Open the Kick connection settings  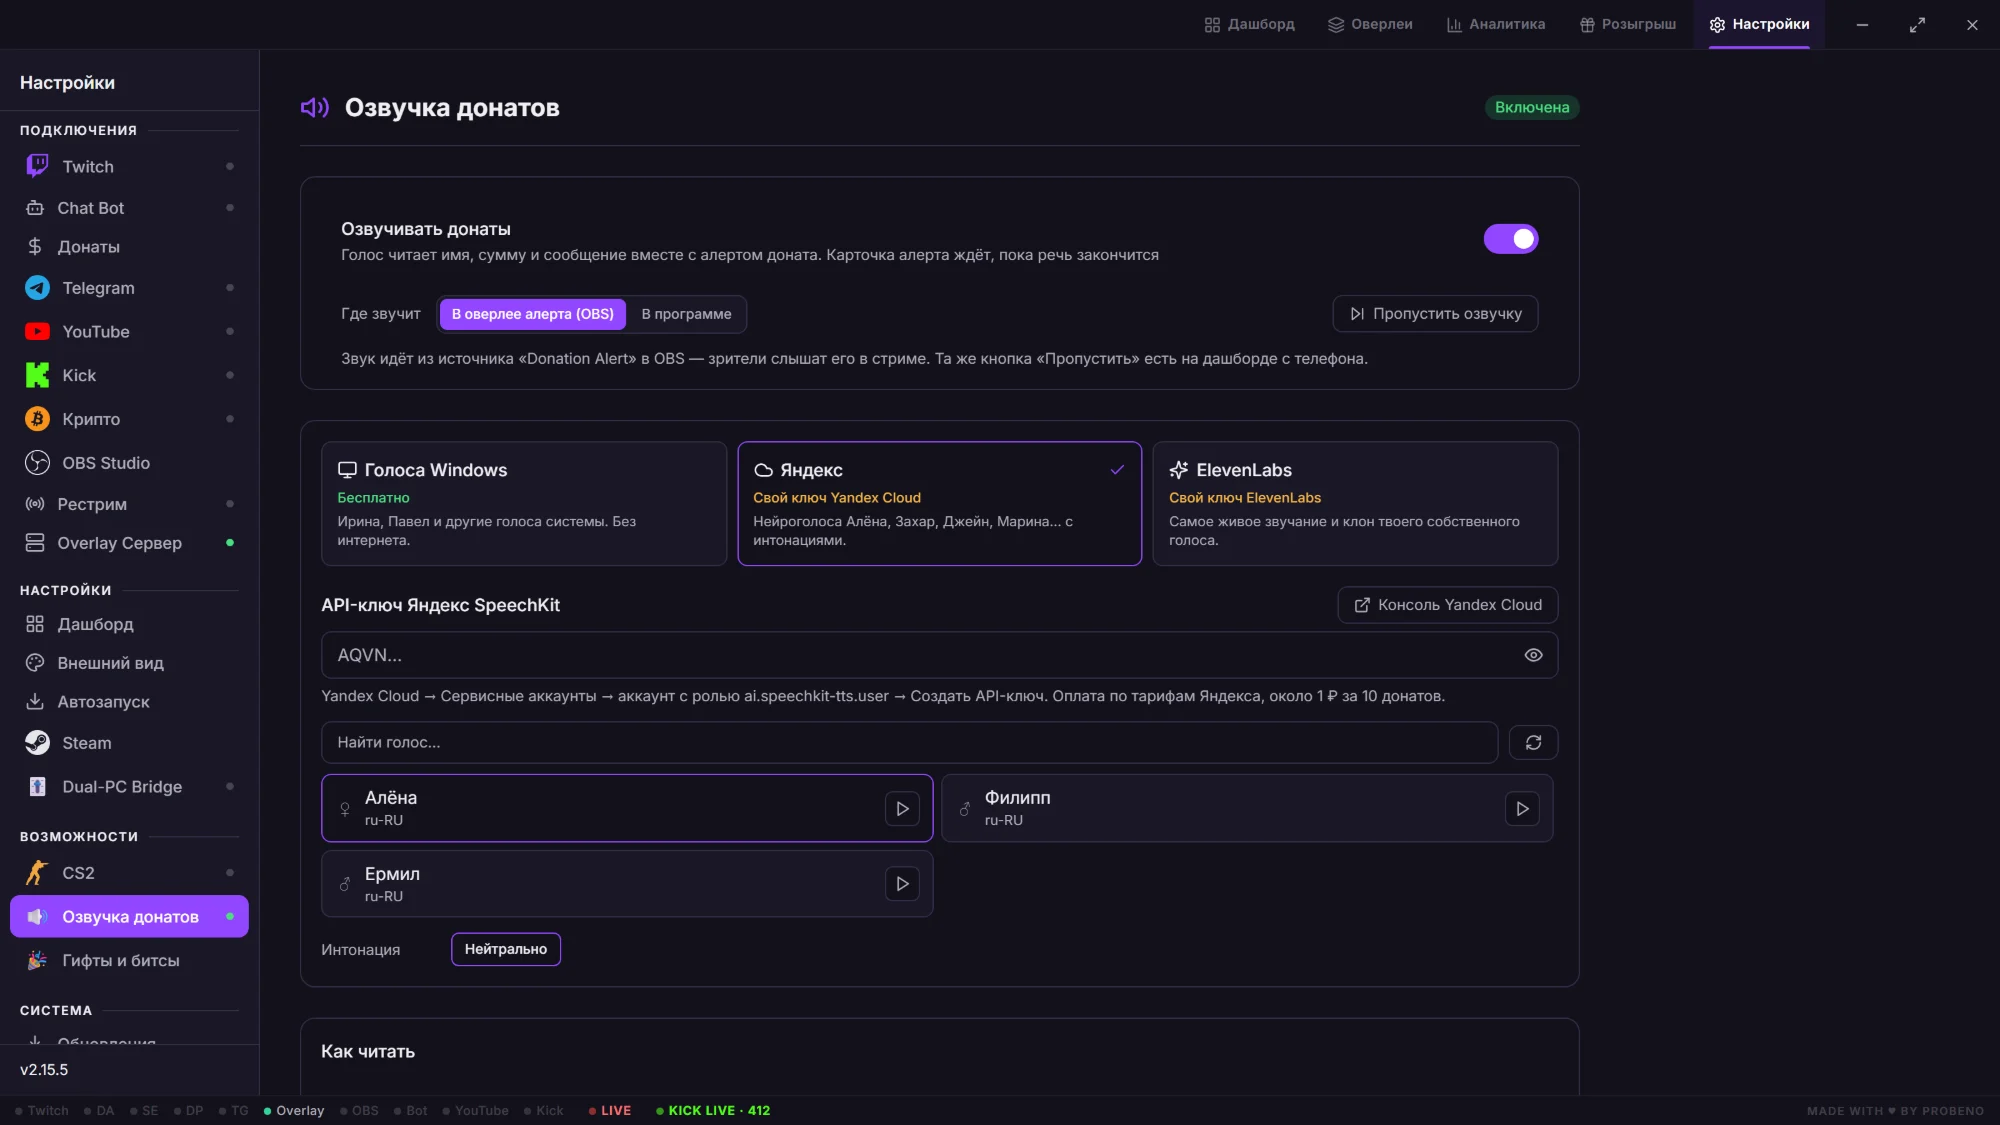pyautogui.click(x=129, y=375)
